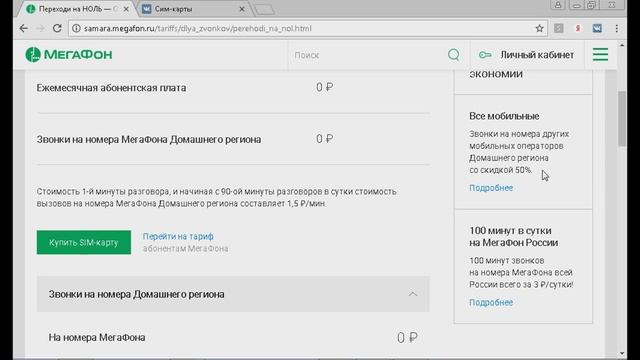Click the scrollbar up arrow

coord(622,45)
